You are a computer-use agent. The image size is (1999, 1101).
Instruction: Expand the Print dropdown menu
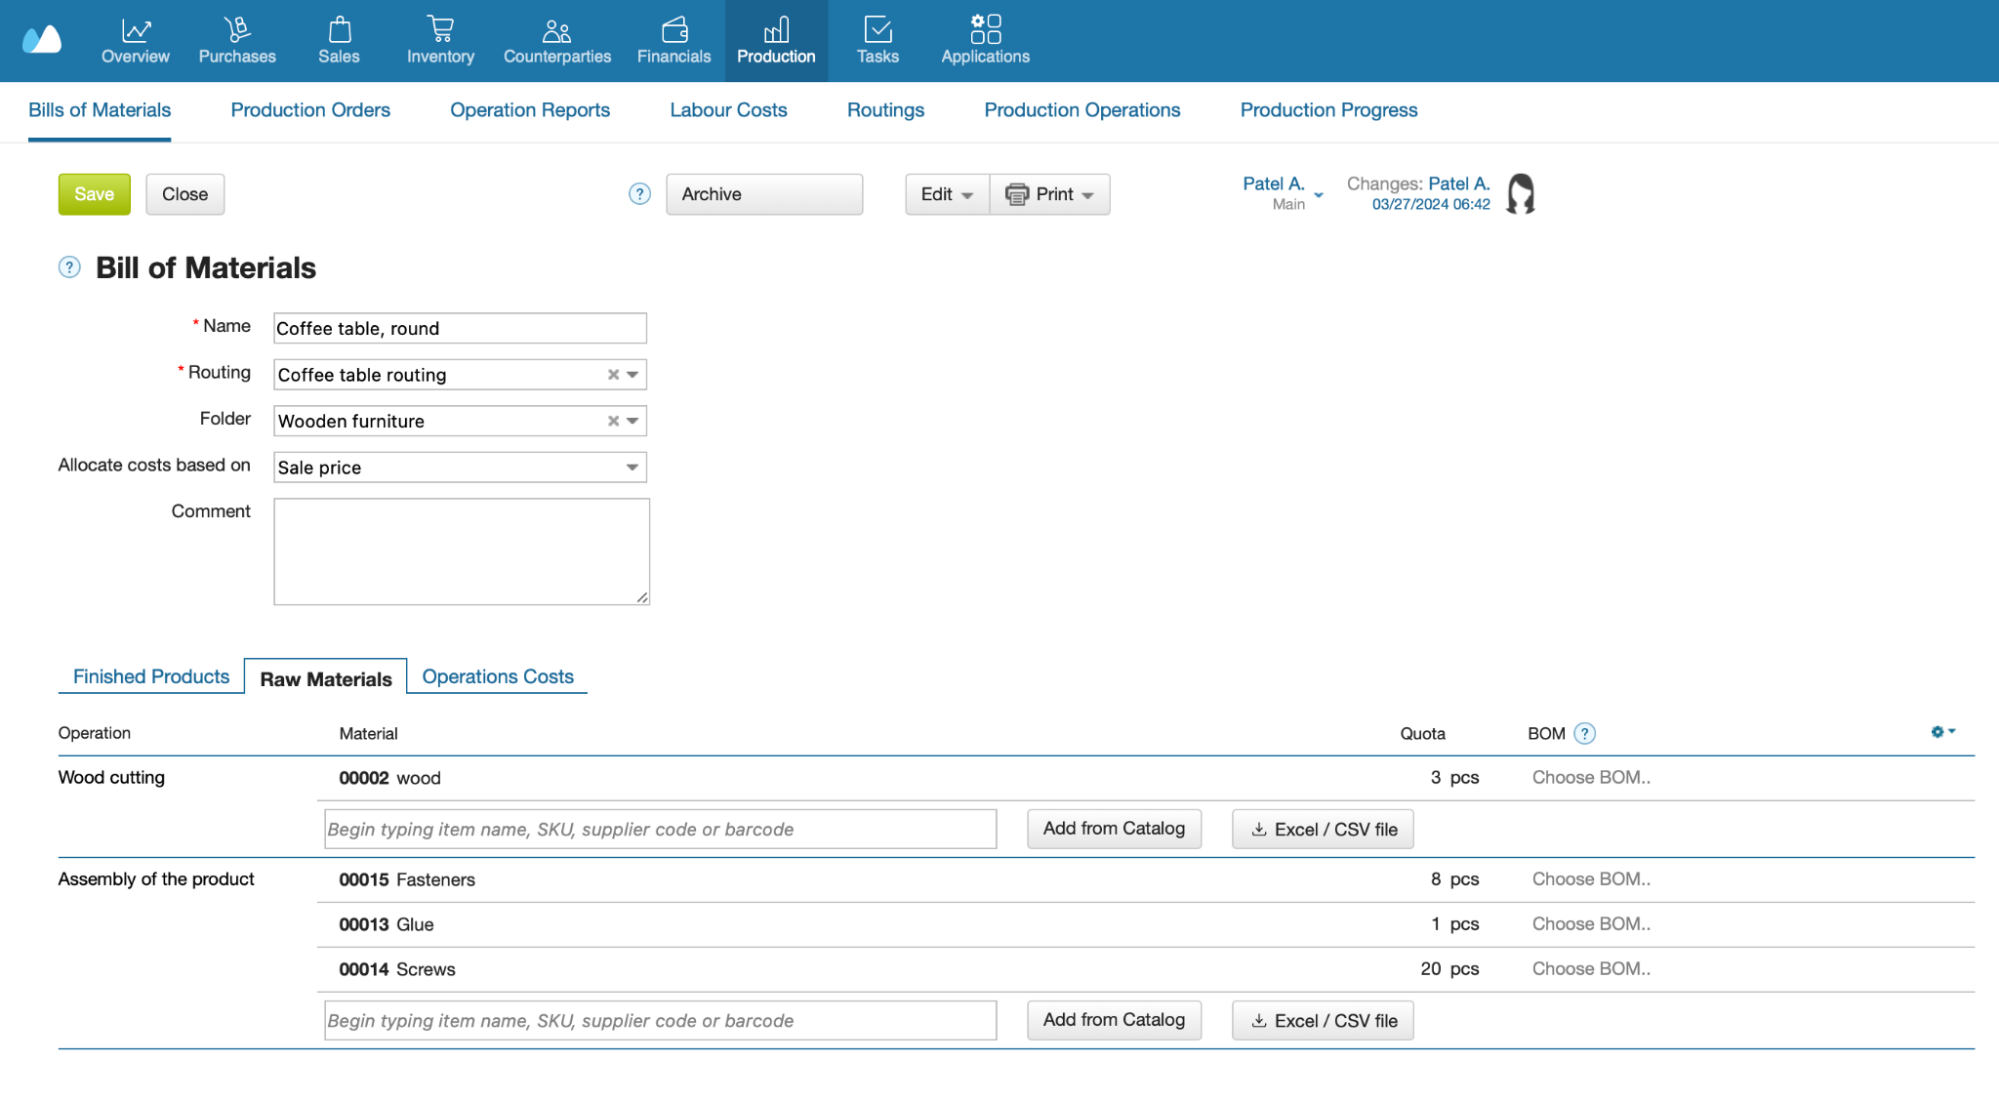point(1050,194)
